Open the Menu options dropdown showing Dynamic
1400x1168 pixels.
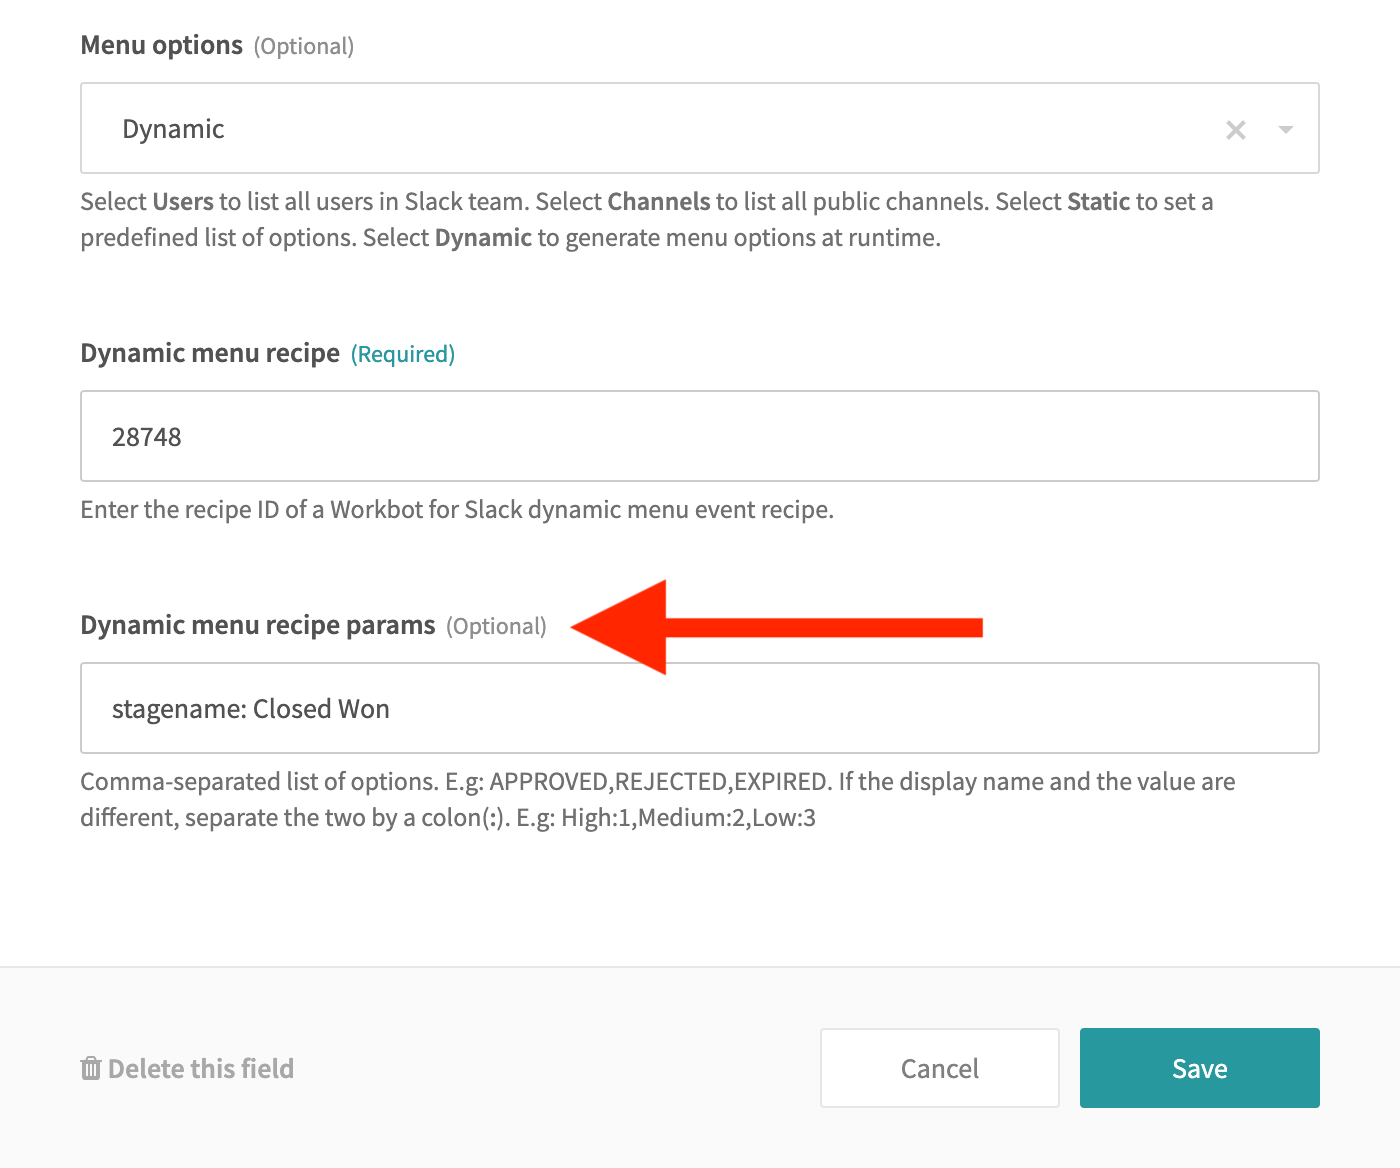[x=700, y=129]
